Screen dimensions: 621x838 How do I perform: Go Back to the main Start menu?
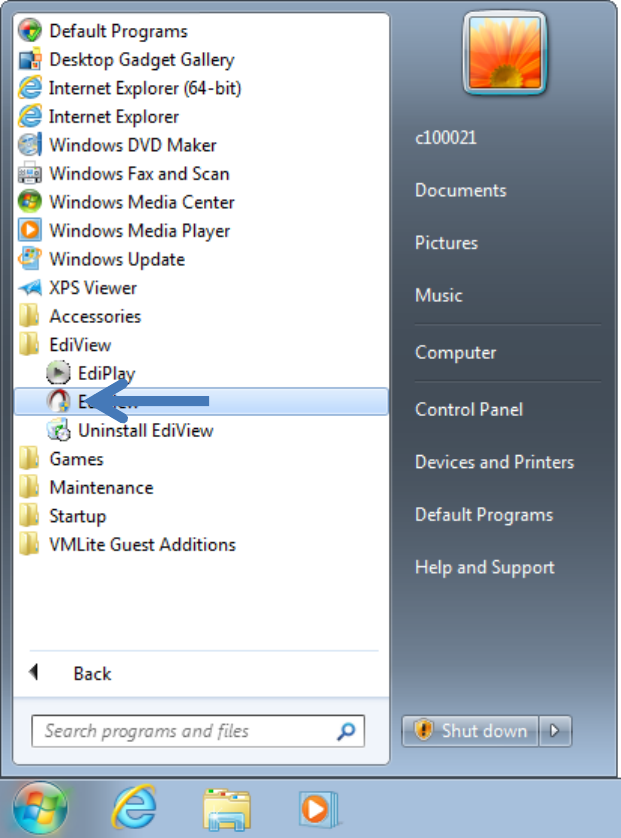[71, 673]
